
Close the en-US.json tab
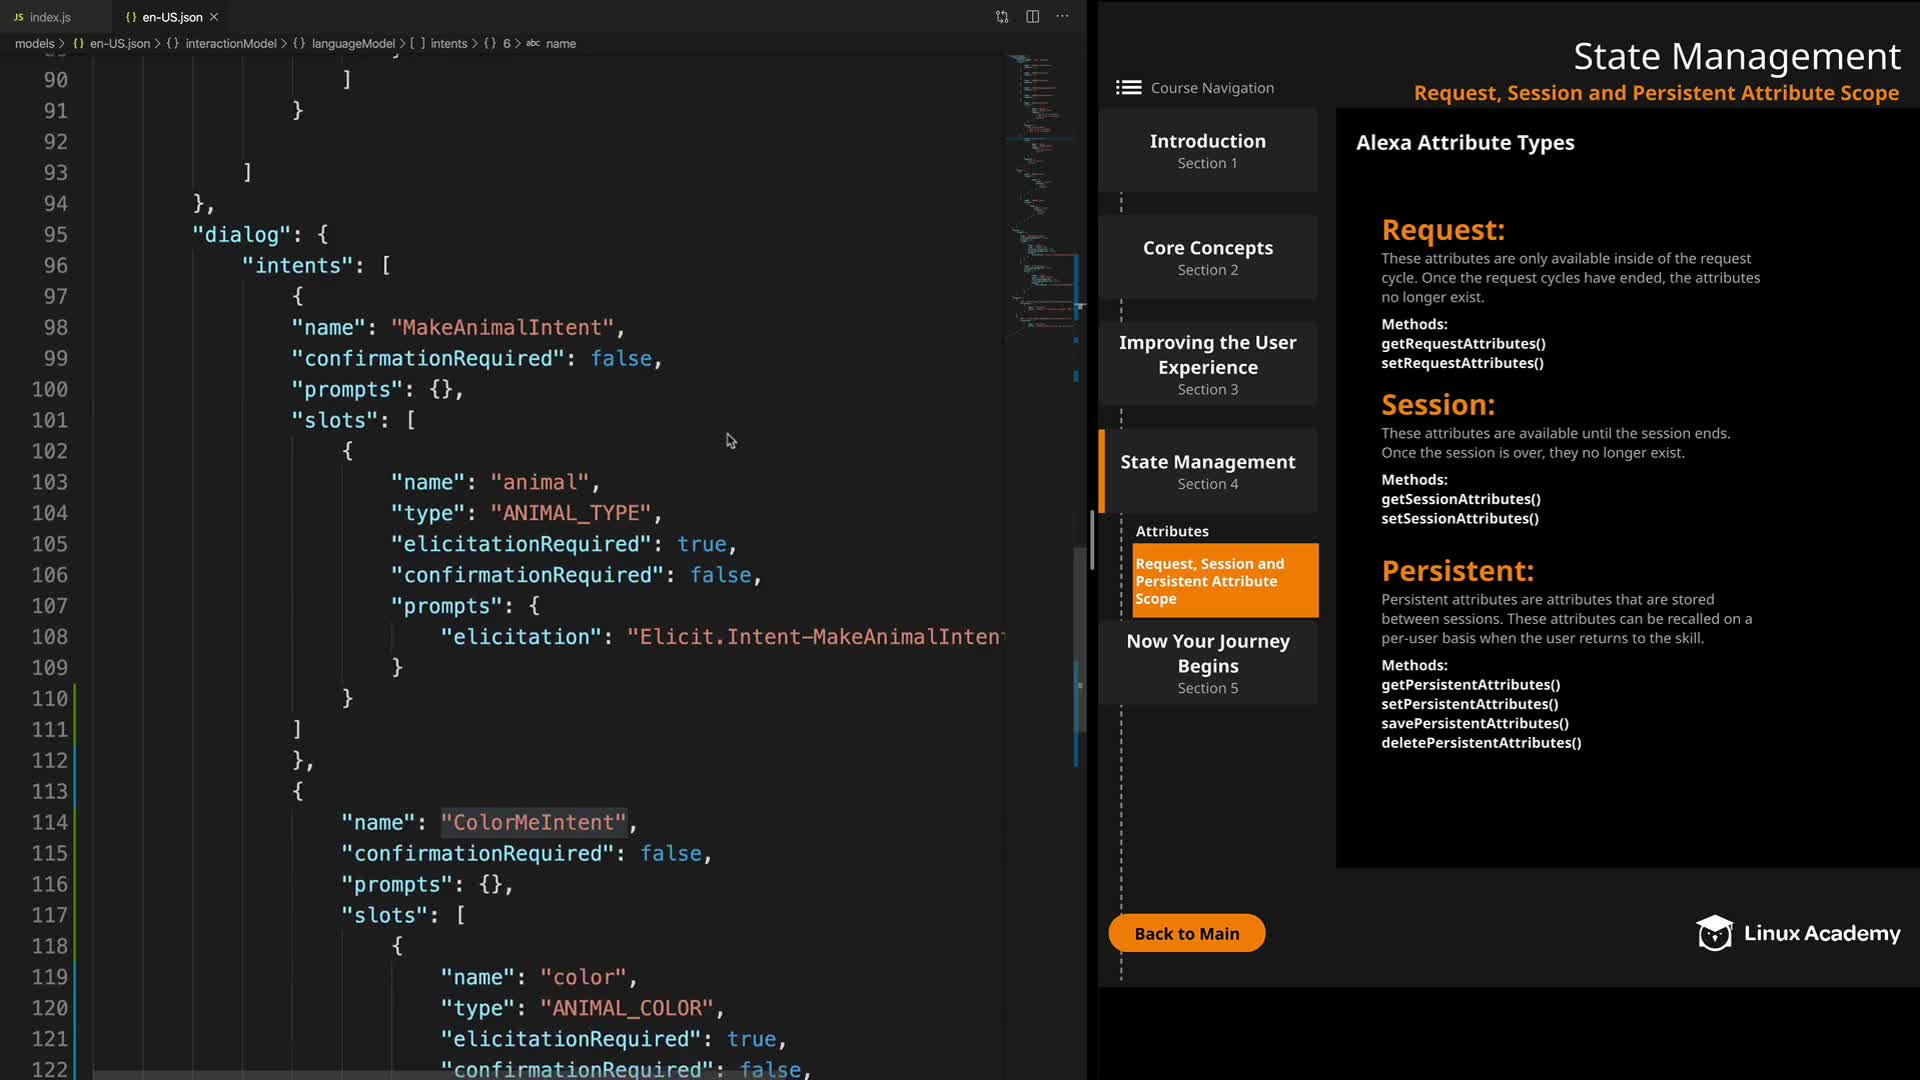point(214,17)
